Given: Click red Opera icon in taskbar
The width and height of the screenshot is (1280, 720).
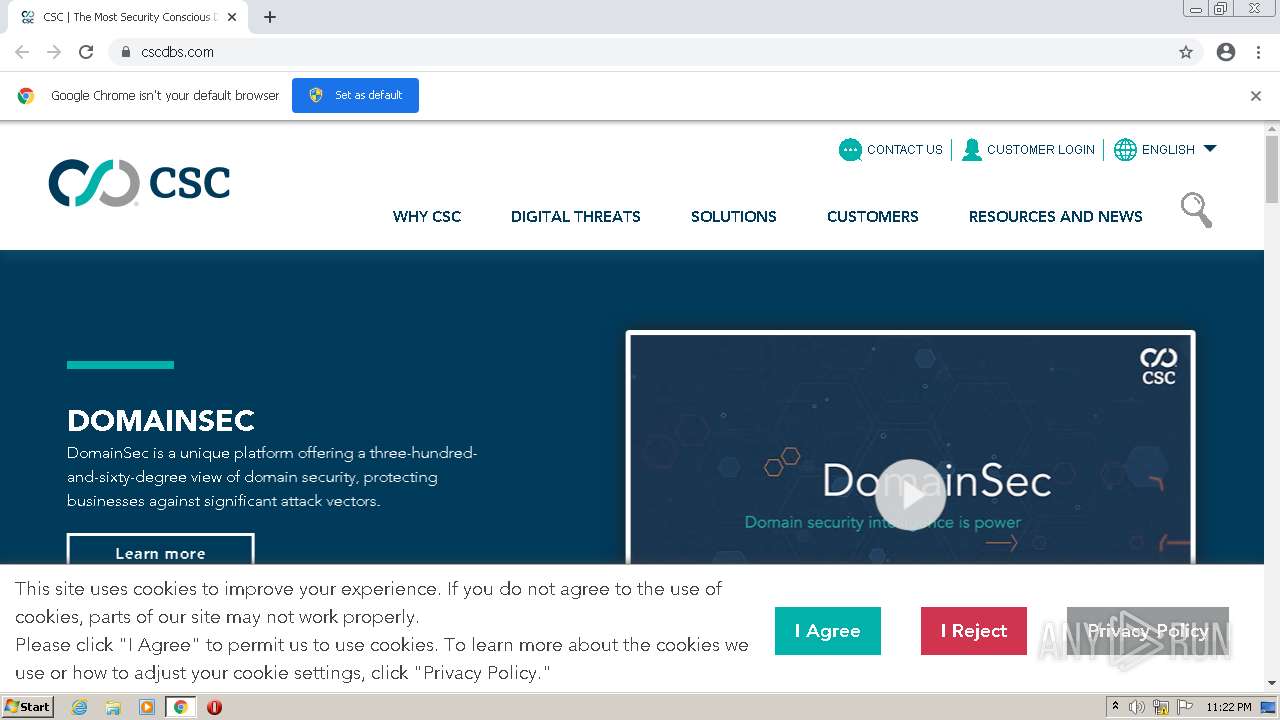Looking at the screenshot, I should tap(214, 707).
